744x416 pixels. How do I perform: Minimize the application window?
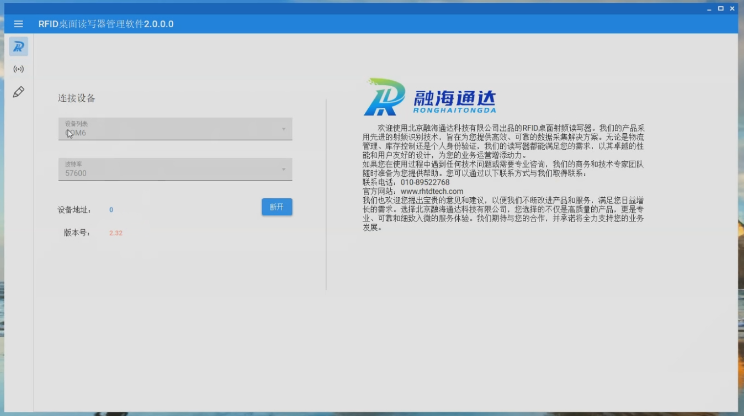(709, 9)
